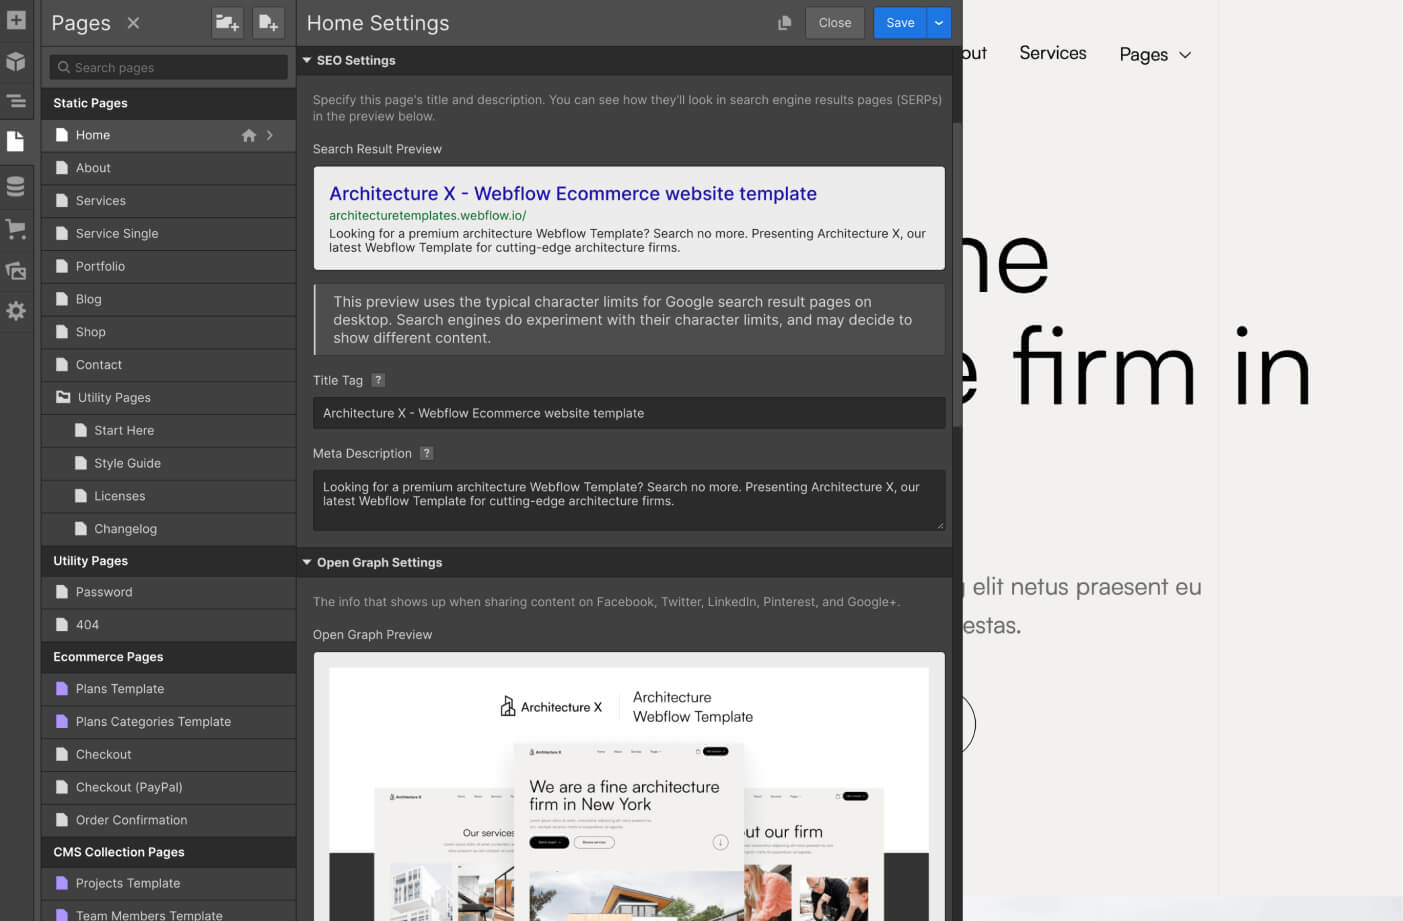1403x921 pixels.
Task: Collapse the Open Graph Settings section
Action: (x=307, y=562)
